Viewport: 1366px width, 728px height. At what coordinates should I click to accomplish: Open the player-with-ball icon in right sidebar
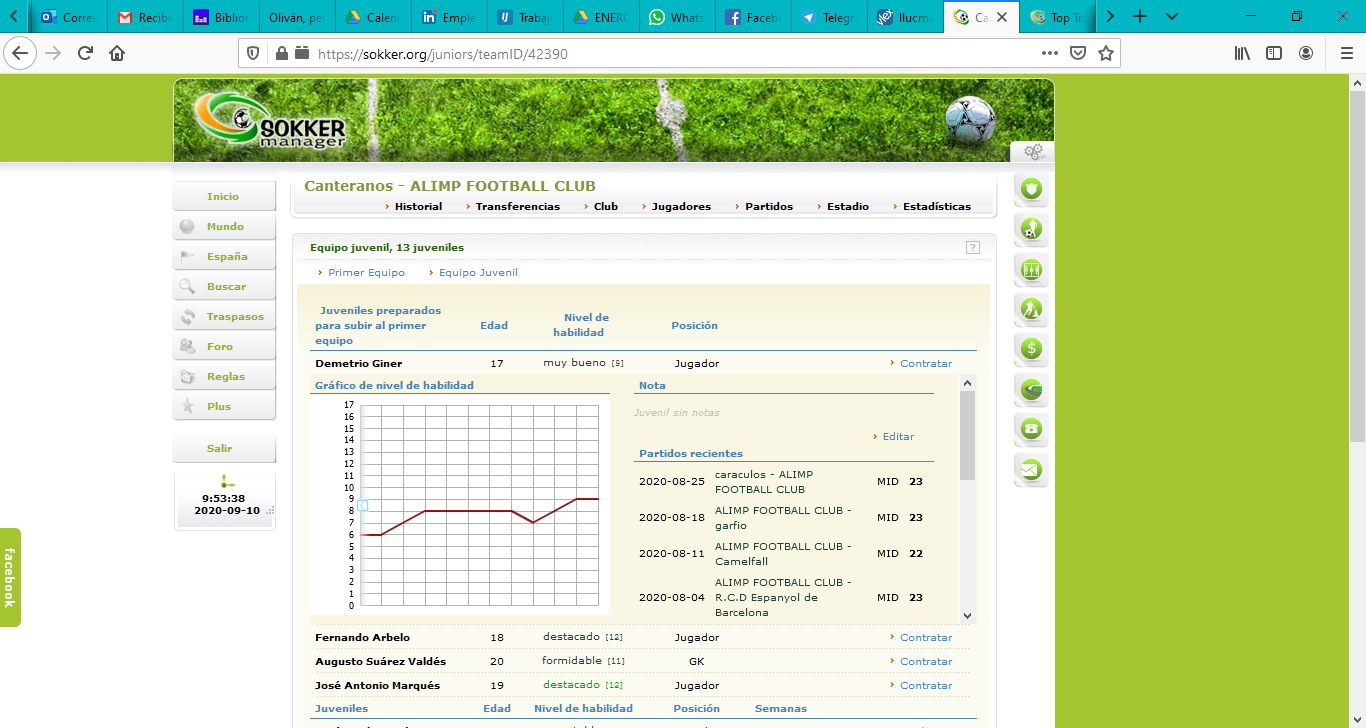coord(1031,229)
